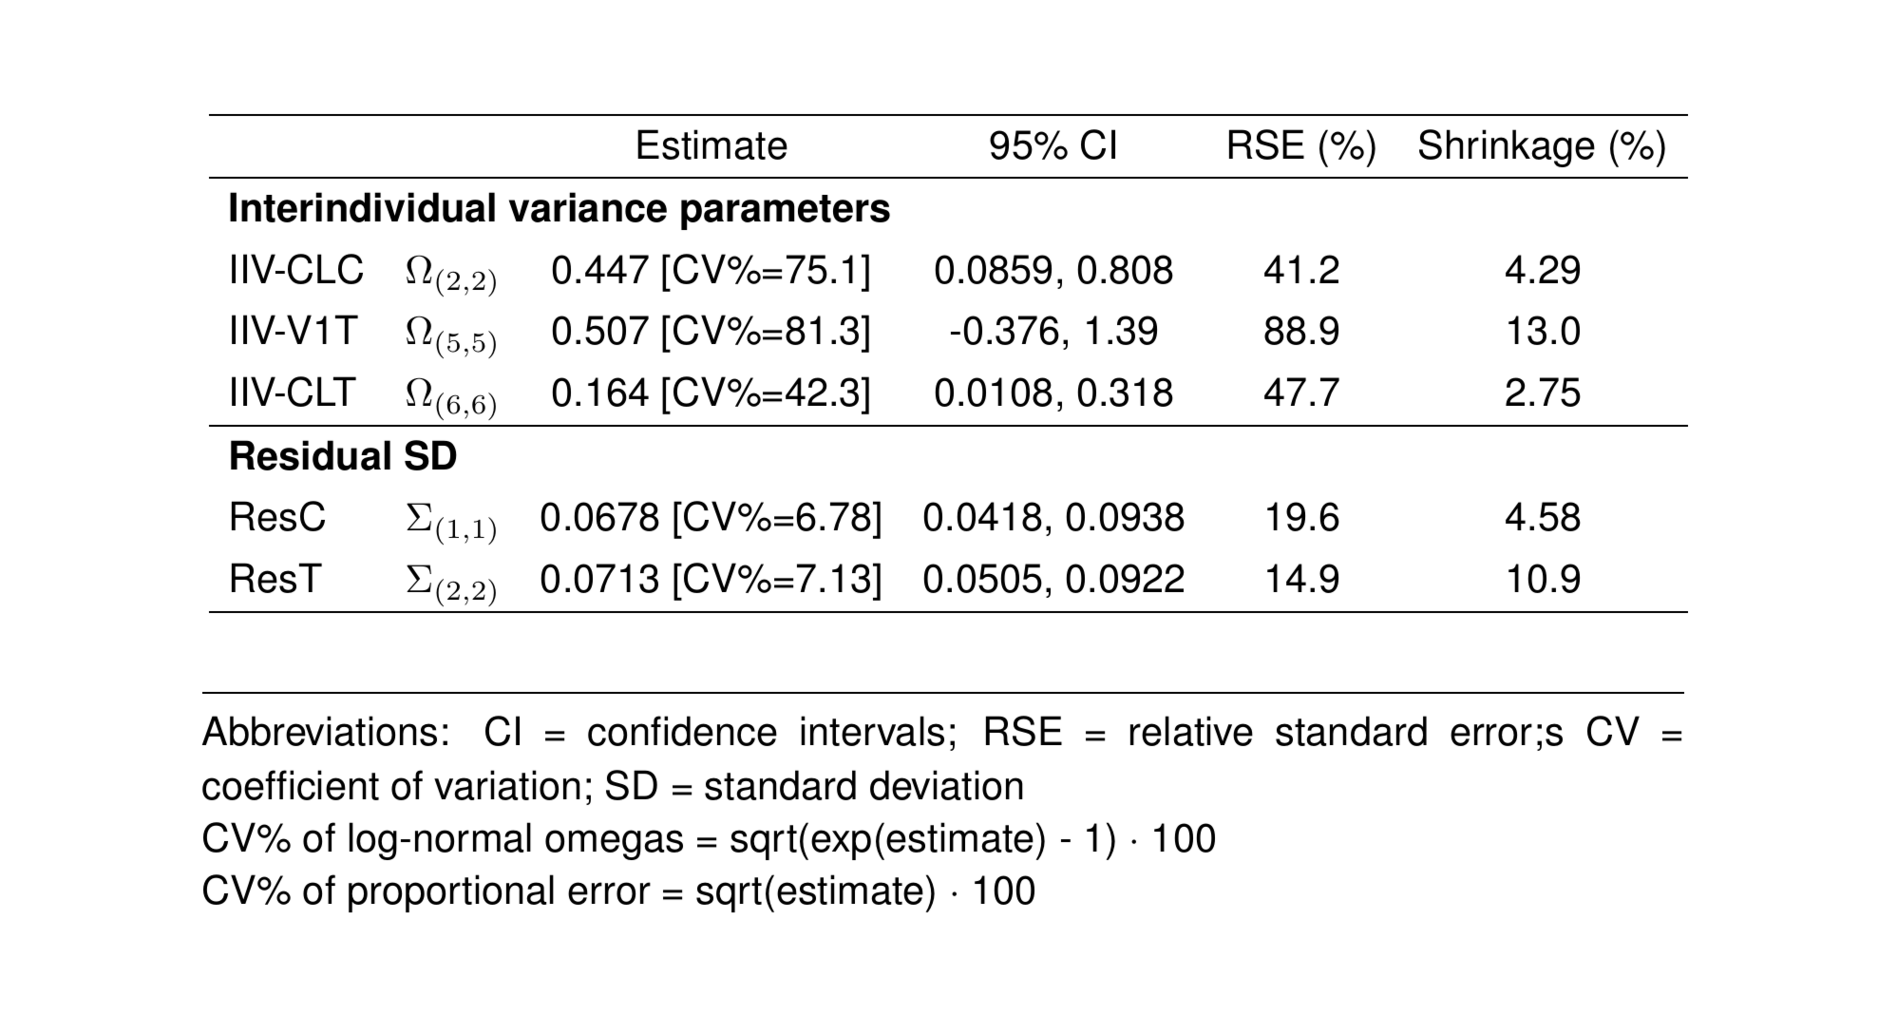Click the ResC row label
Viewport: 1897px width, 1035px height.
(277, 517)
